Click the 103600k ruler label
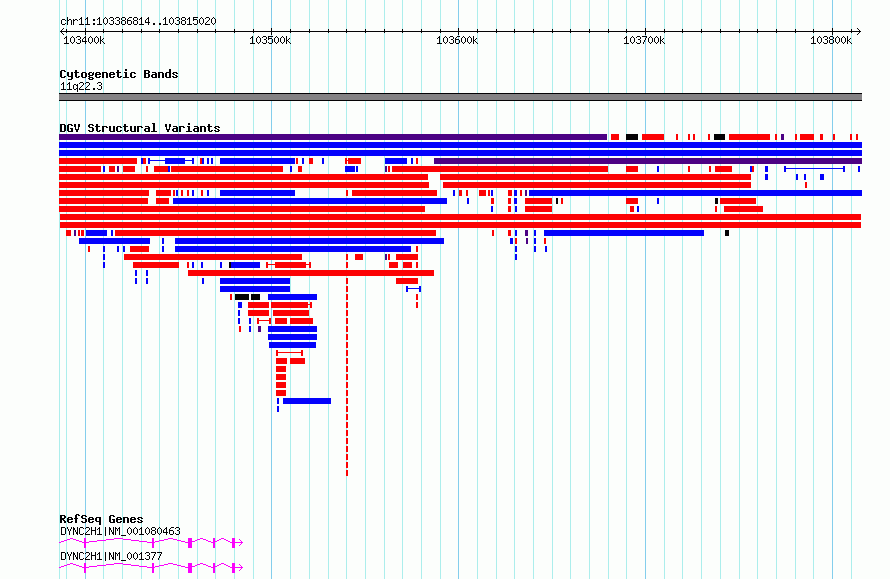Image resolution: width=890 pixels, height=579 pixels. [x=457, y=40]
